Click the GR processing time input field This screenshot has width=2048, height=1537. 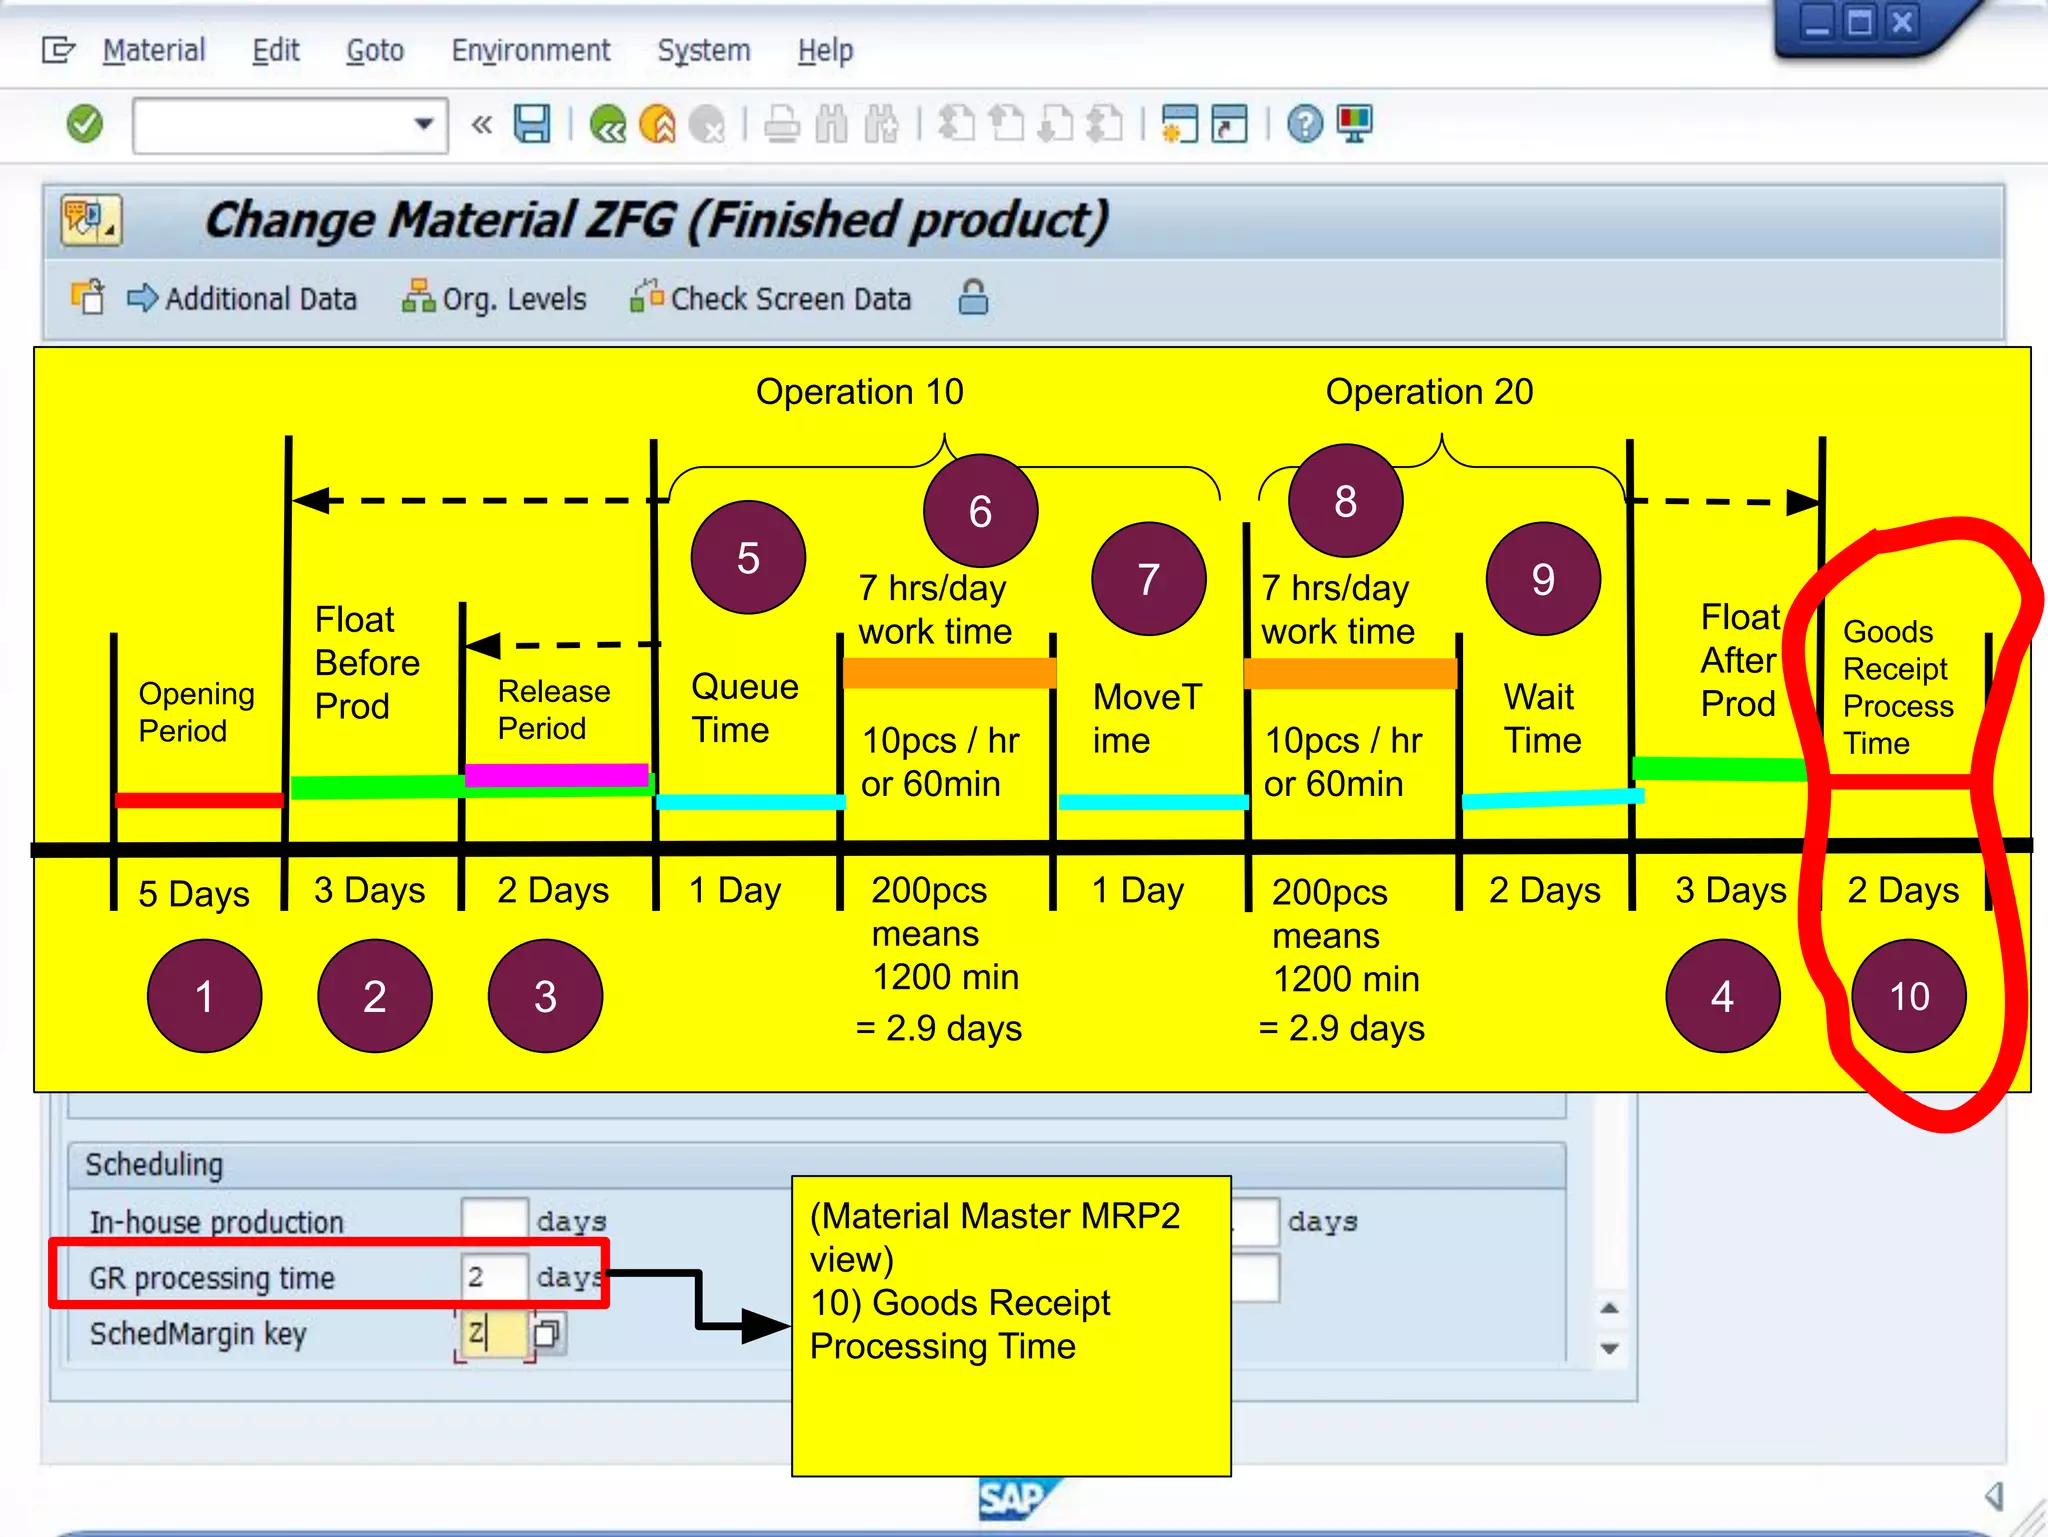pos(493,1277)
